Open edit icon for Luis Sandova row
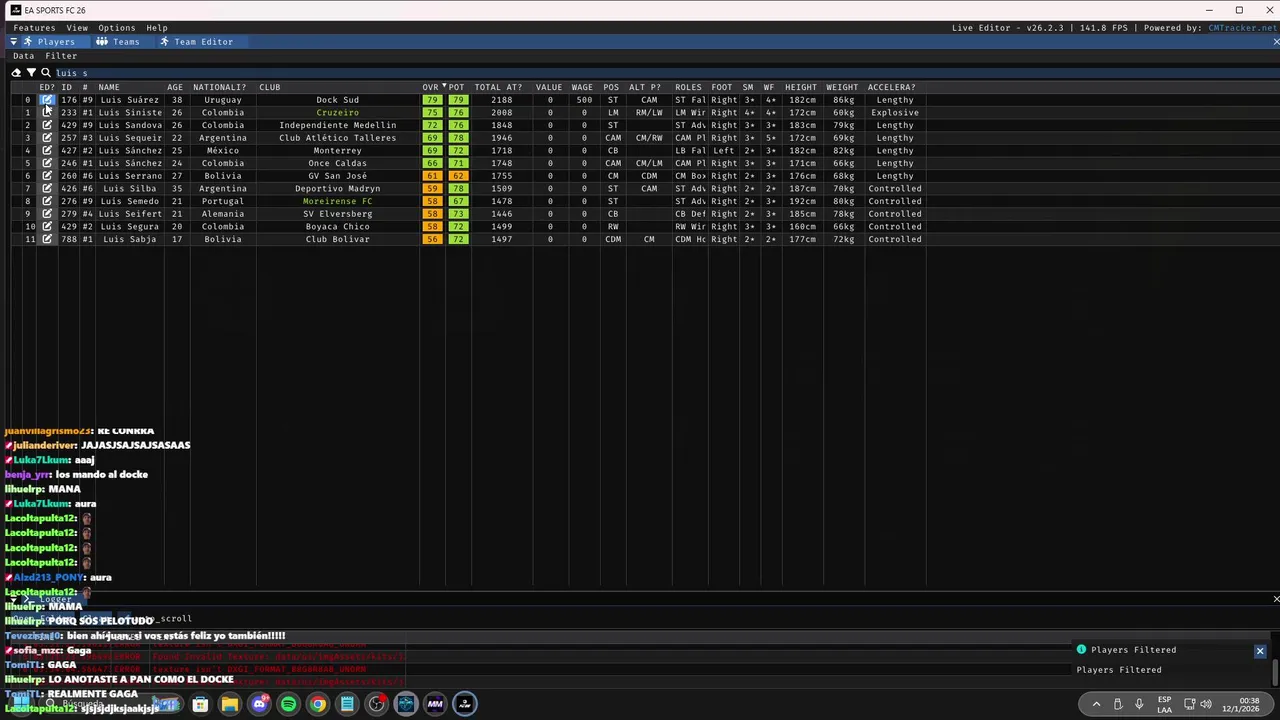Viewport: 1280px width, 720px height. click(47, 125)
